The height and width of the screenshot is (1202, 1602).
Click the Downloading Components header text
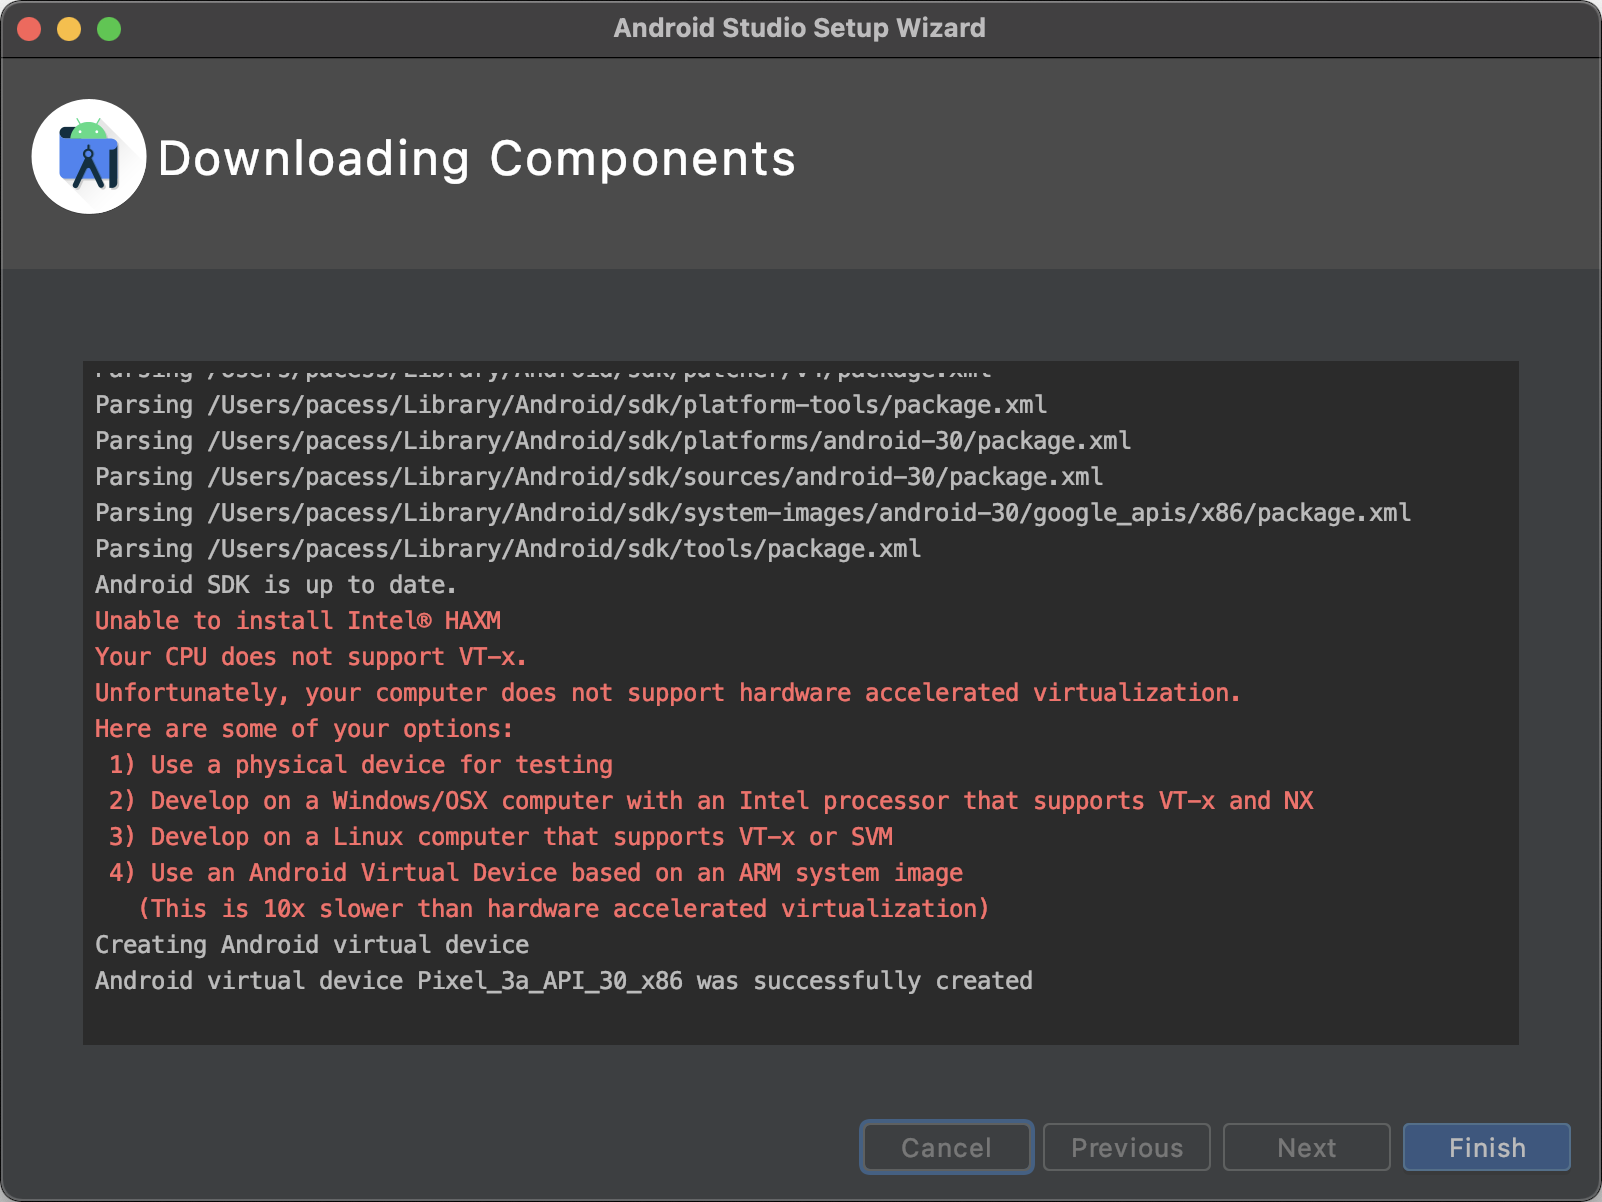tap(477, 158)
